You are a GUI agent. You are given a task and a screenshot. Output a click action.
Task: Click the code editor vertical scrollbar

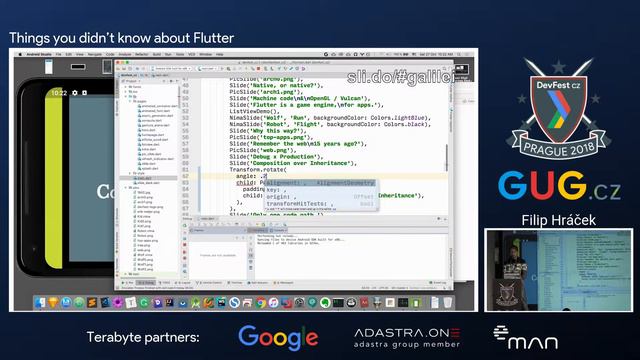(446, 158)
